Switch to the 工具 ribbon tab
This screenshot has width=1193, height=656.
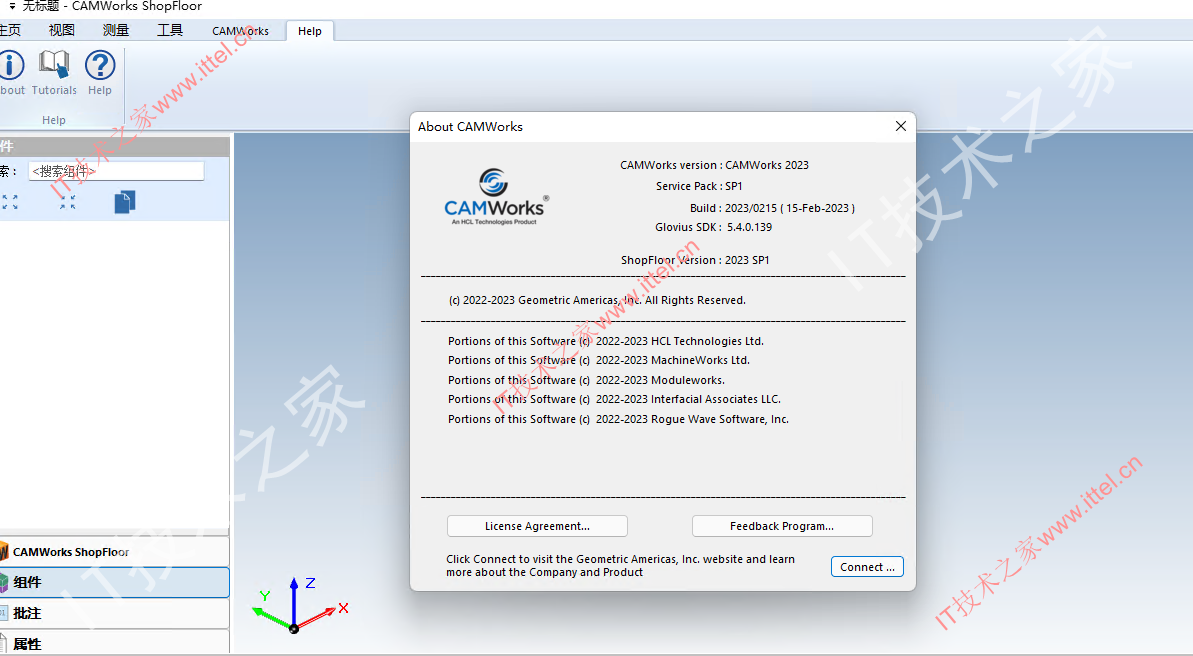tap(170, 30)
